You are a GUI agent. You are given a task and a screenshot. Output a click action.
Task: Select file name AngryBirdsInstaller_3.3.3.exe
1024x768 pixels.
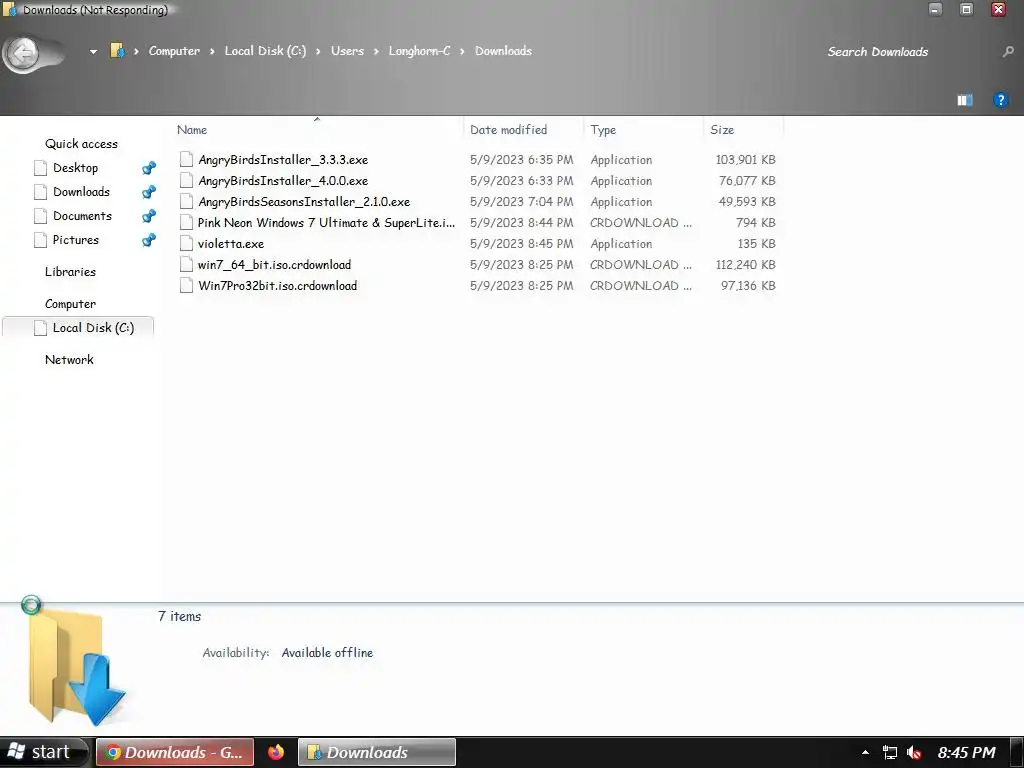pyautogui.click(x=283, y=160)
